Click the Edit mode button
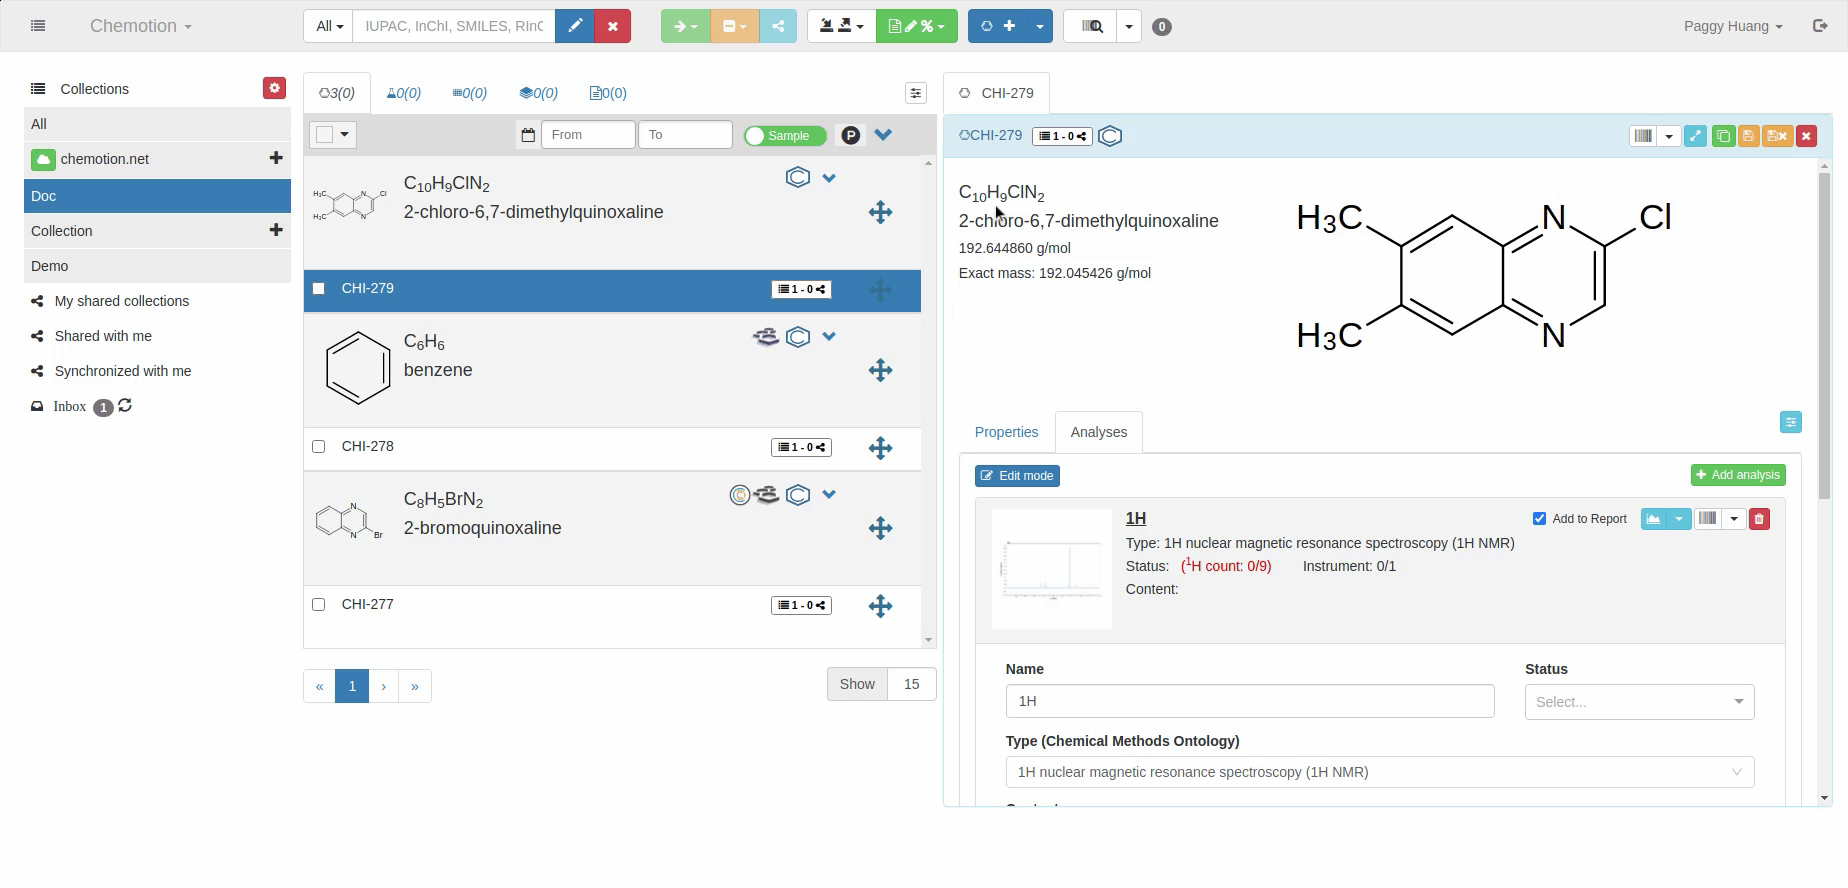The width and height of the screenshot is (1848, 888). 1017,476
